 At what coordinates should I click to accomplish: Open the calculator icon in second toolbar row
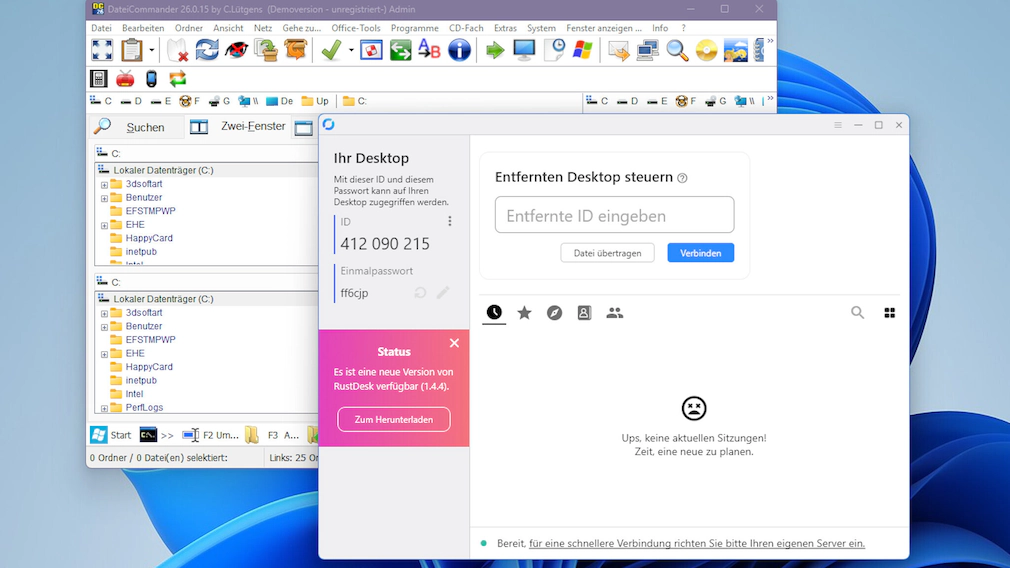point(99,79)
